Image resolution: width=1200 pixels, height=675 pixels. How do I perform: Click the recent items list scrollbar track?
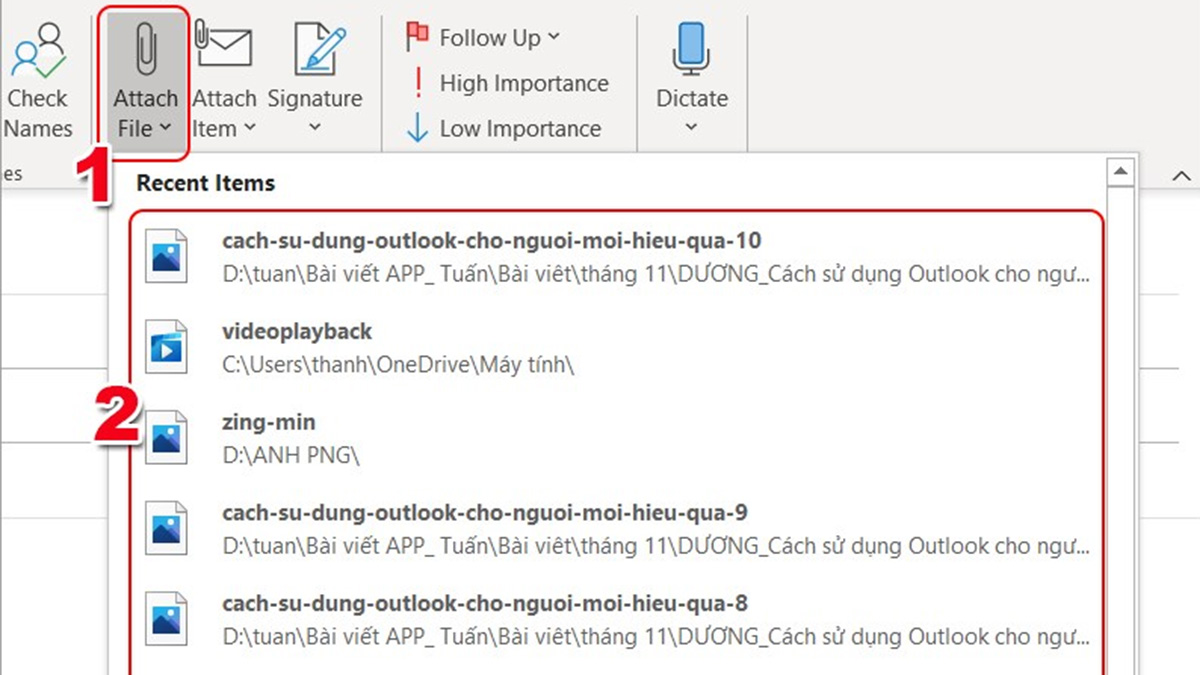click(1120, 430)
